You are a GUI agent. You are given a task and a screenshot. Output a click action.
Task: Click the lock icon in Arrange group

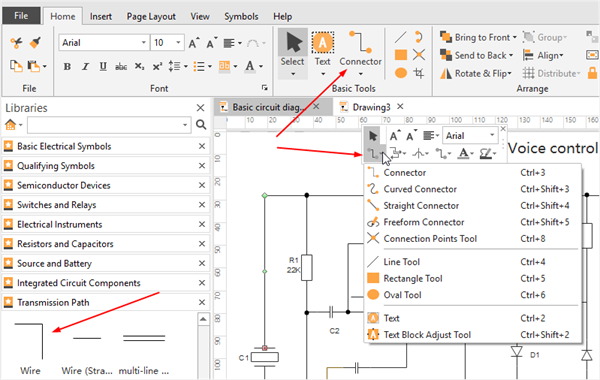coord(592,73)
